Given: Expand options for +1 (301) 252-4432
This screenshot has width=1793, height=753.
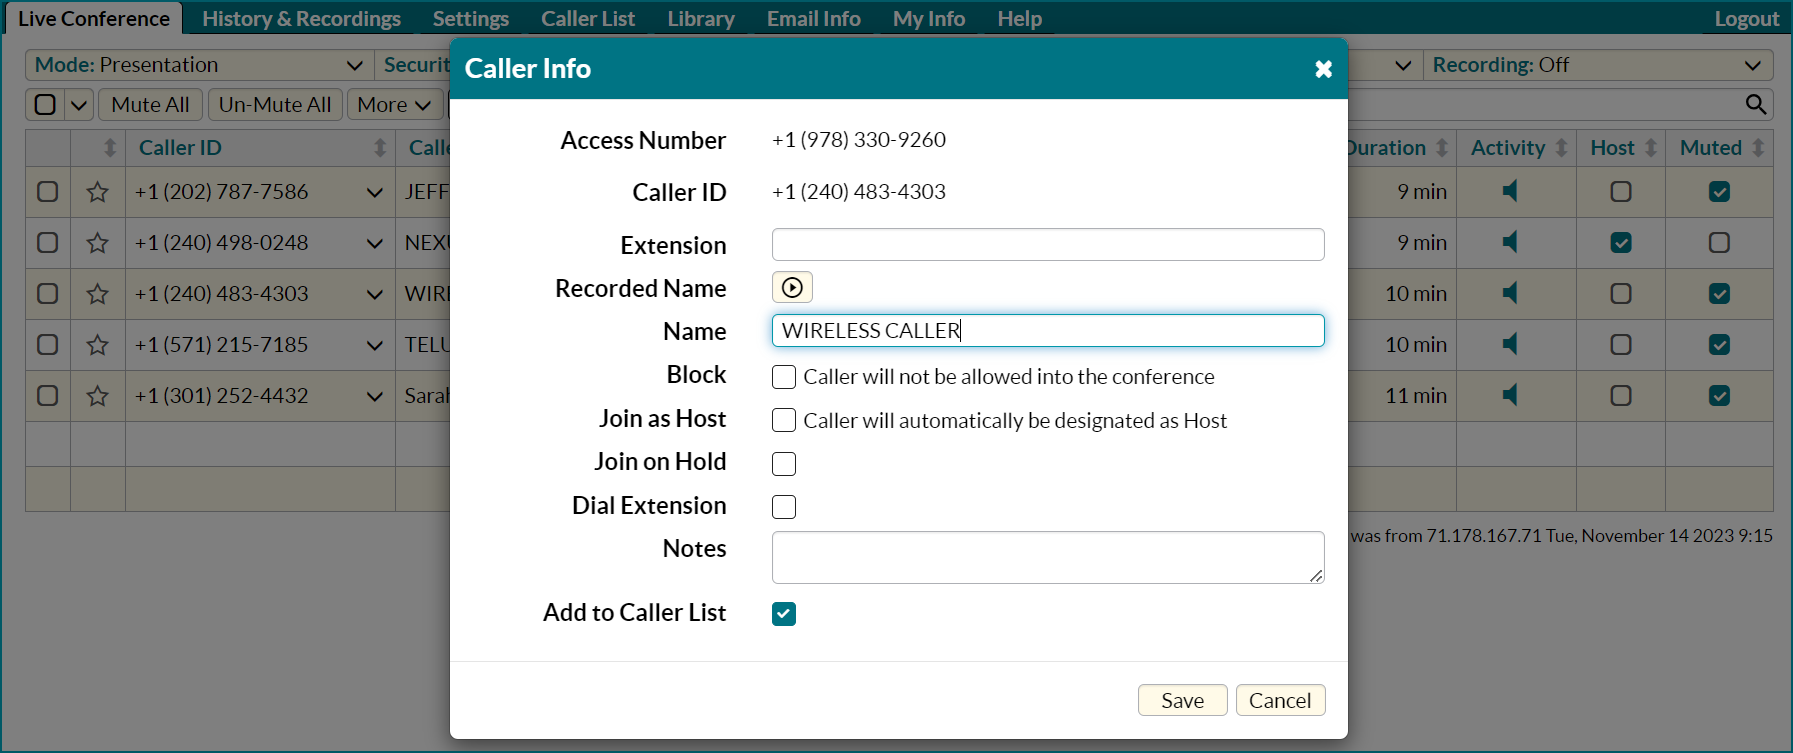Looking at the screenshot, I should coord(375,396).
